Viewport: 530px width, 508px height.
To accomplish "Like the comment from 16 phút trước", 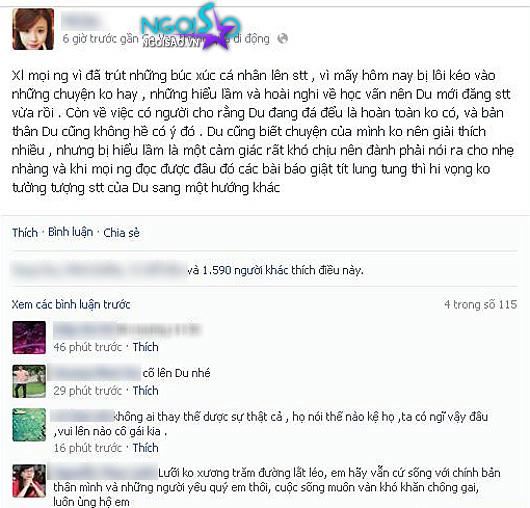I will (145, 447).
